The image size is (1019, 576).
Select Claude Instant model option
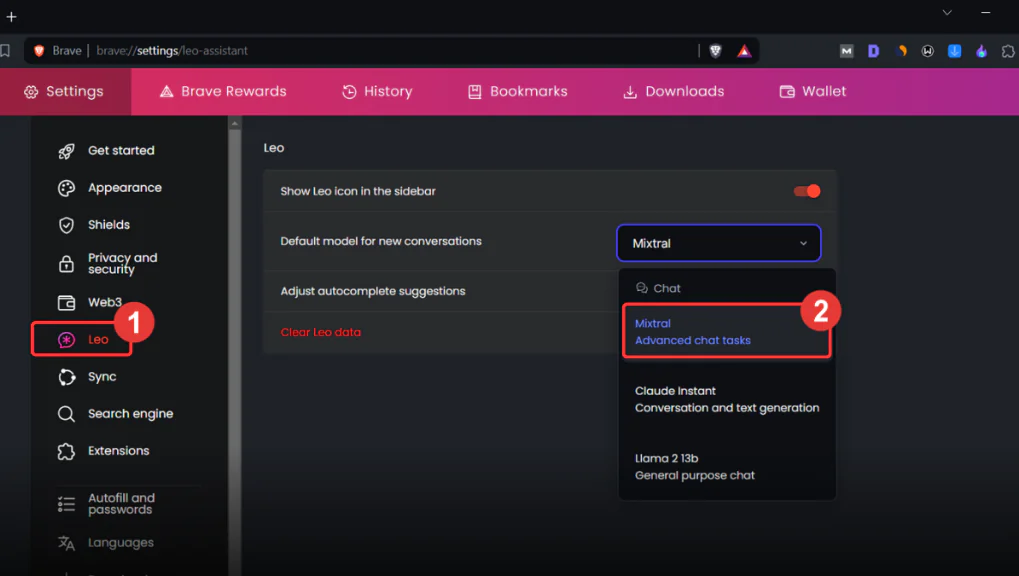(x=727, y=399)
